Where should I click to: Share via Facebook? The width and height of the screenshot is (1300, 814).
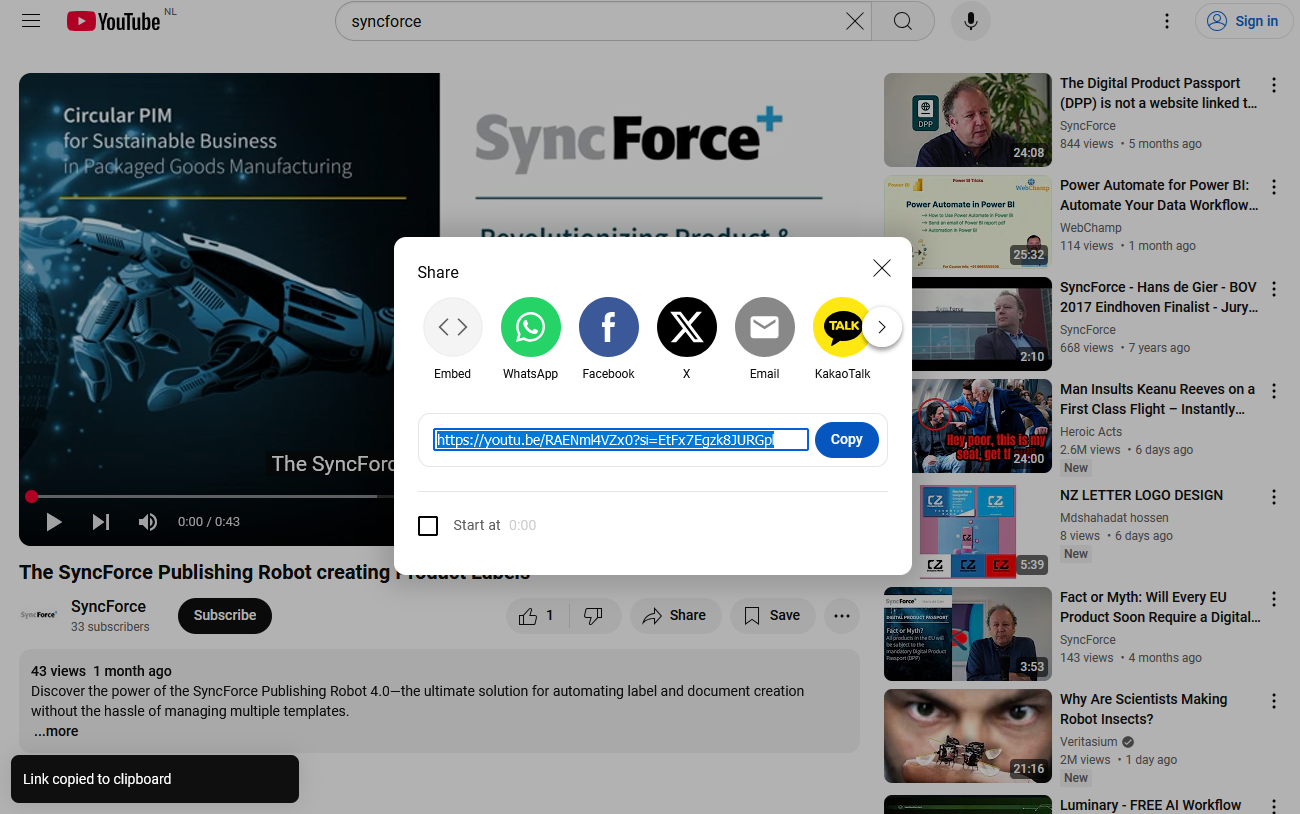[609, 339]
